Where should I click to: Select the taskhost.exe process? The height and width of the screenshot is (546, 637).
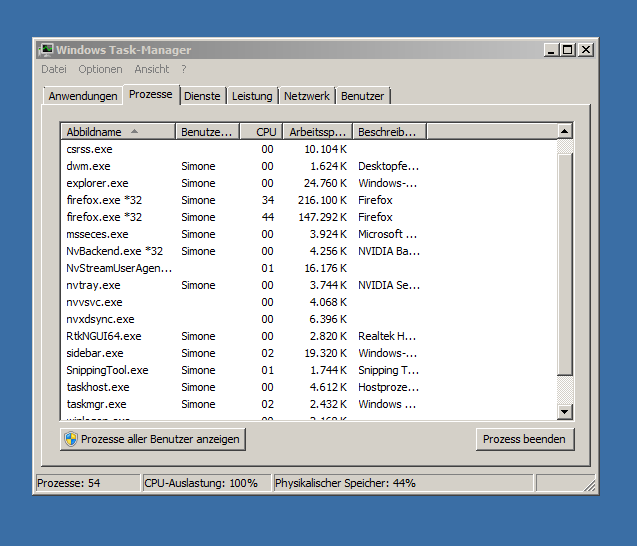[309, 388]
